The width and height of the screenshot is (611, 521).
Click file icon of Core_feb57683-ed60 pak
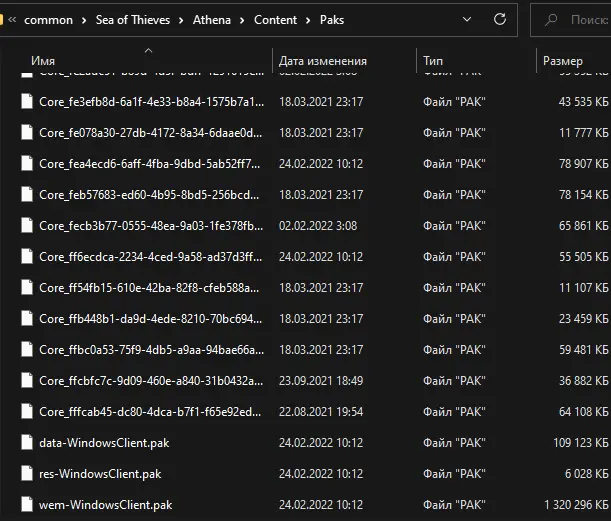click(27, 194)
